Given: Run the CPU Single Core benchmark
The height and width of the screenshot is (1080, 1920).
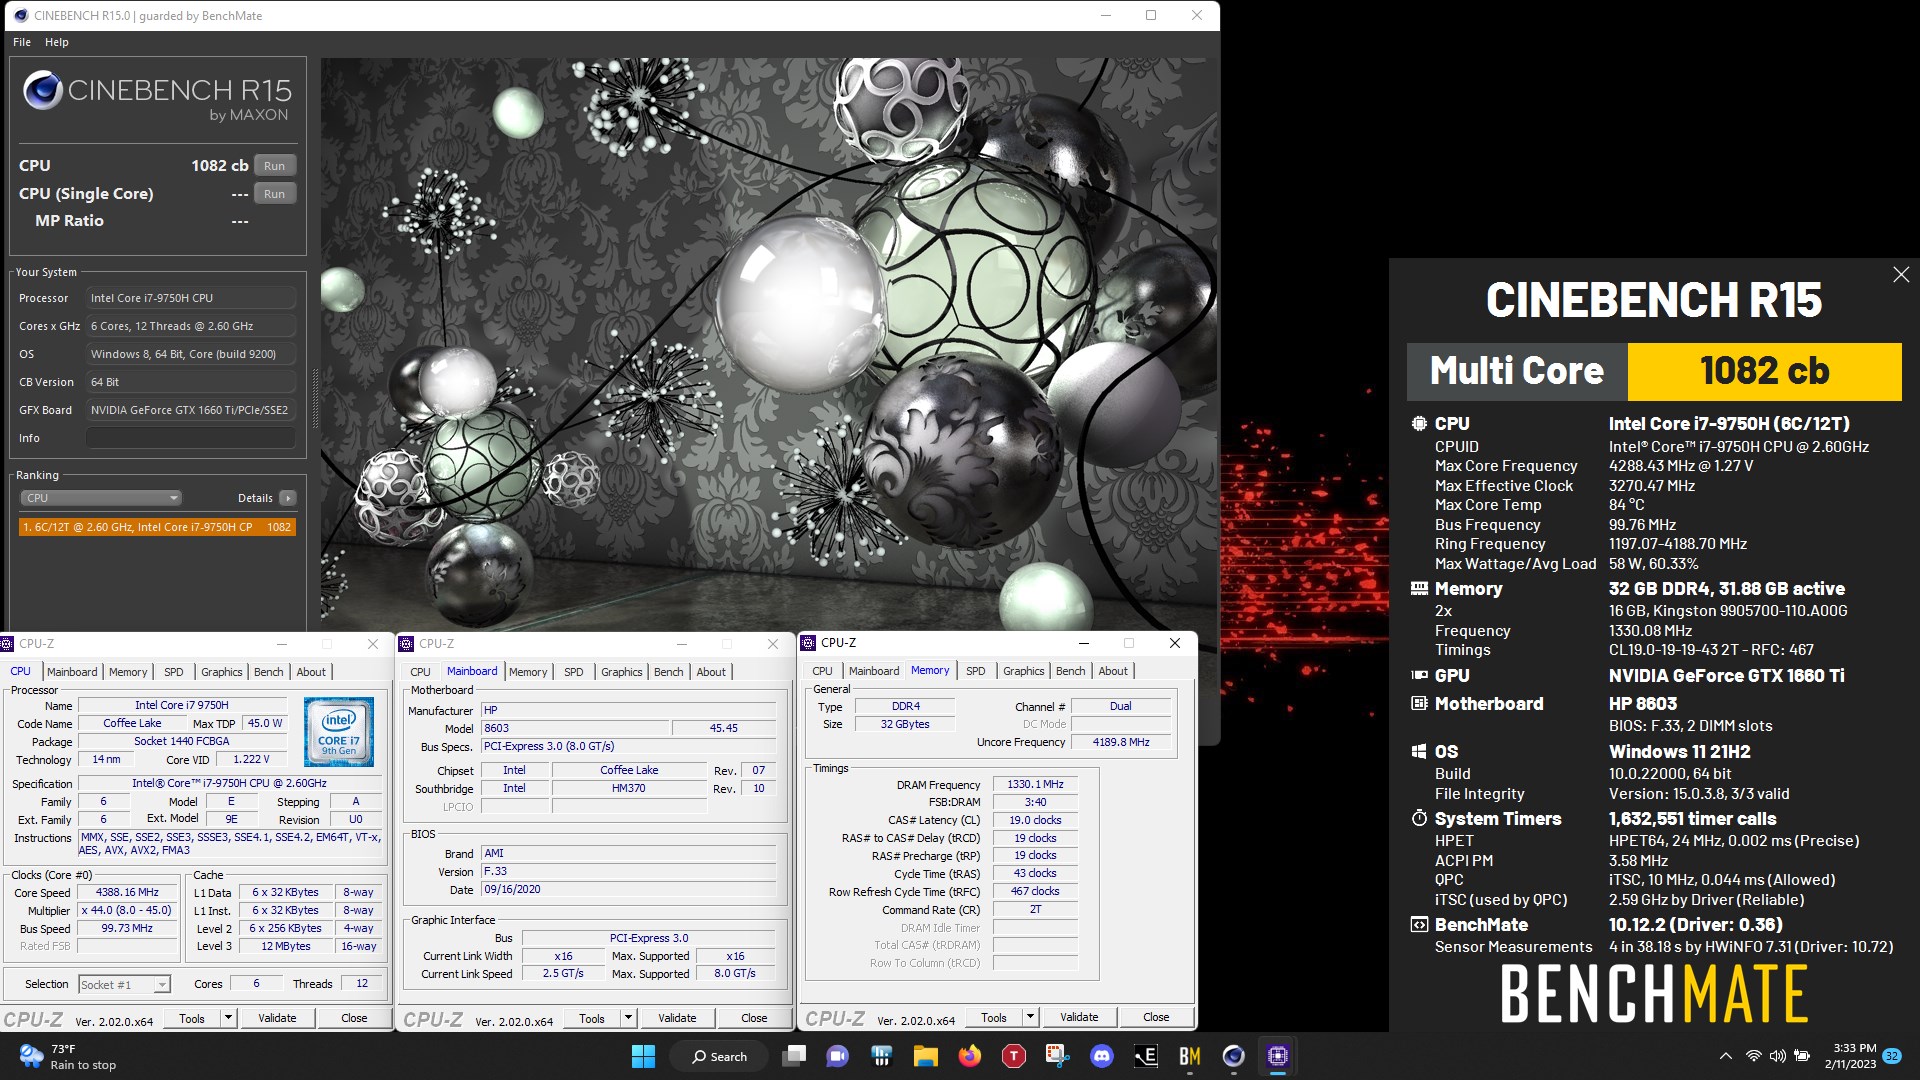Looking at the screenshot, I should coord(274,194).
